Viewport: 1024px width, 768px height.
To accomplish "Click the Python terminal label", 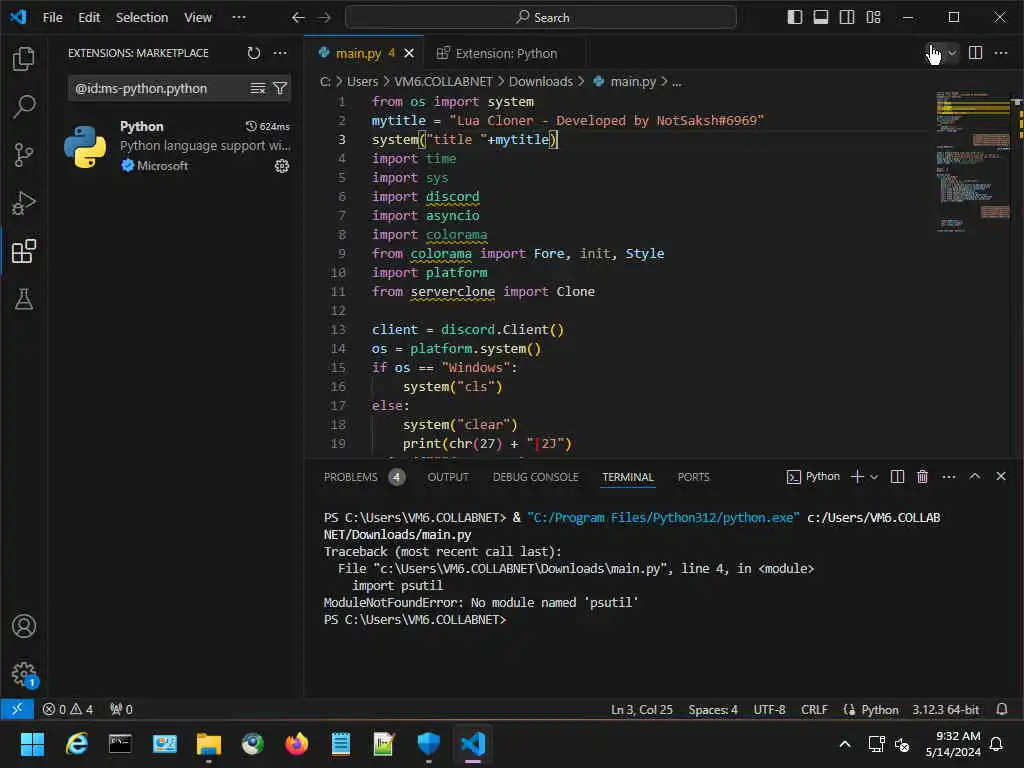I will tap(814, 477).
